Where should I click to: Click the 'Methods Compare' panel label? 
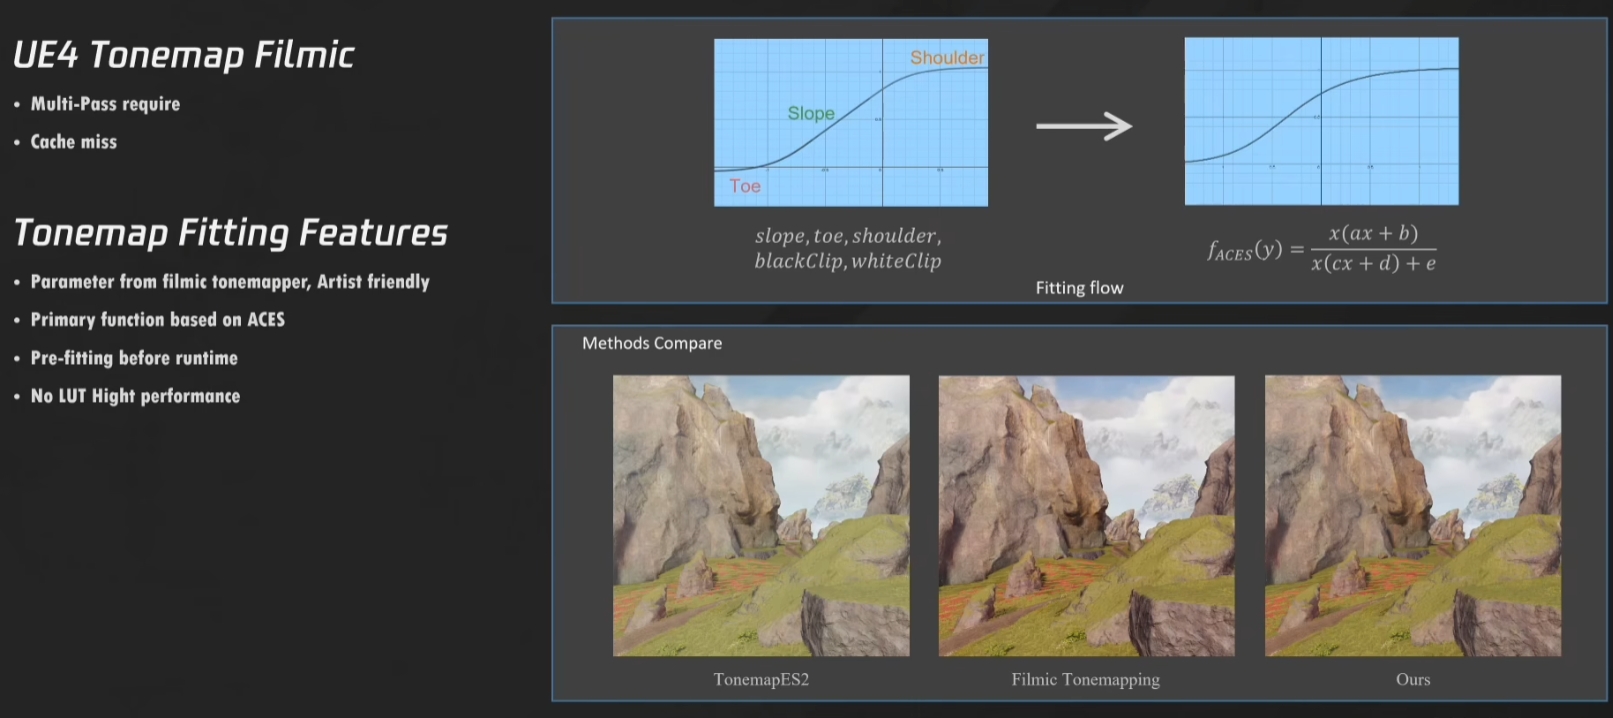click(652, 343)
